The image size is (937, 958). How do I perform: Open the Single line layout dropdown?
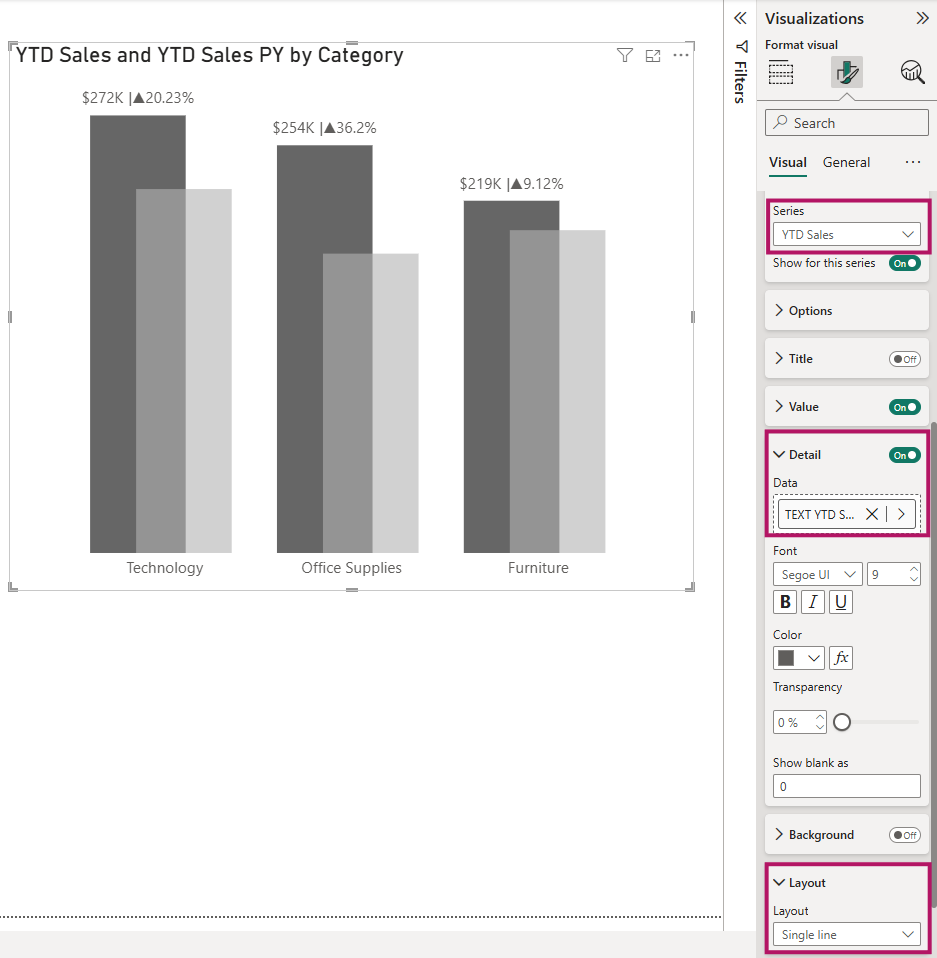pyautogui.click(x=847, y=935)
